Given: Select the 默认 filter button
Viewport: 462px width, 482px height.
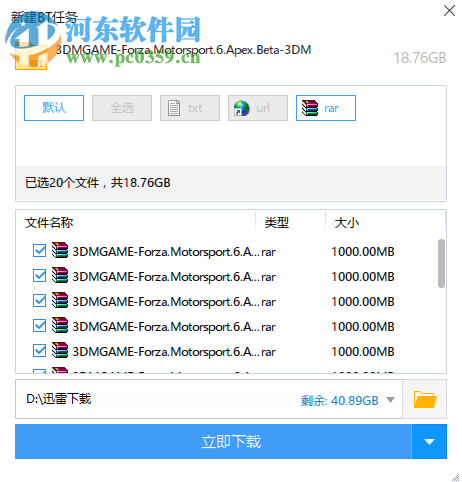Looking at the screenshot, I should pyautogui.click(x=54, y=108).
